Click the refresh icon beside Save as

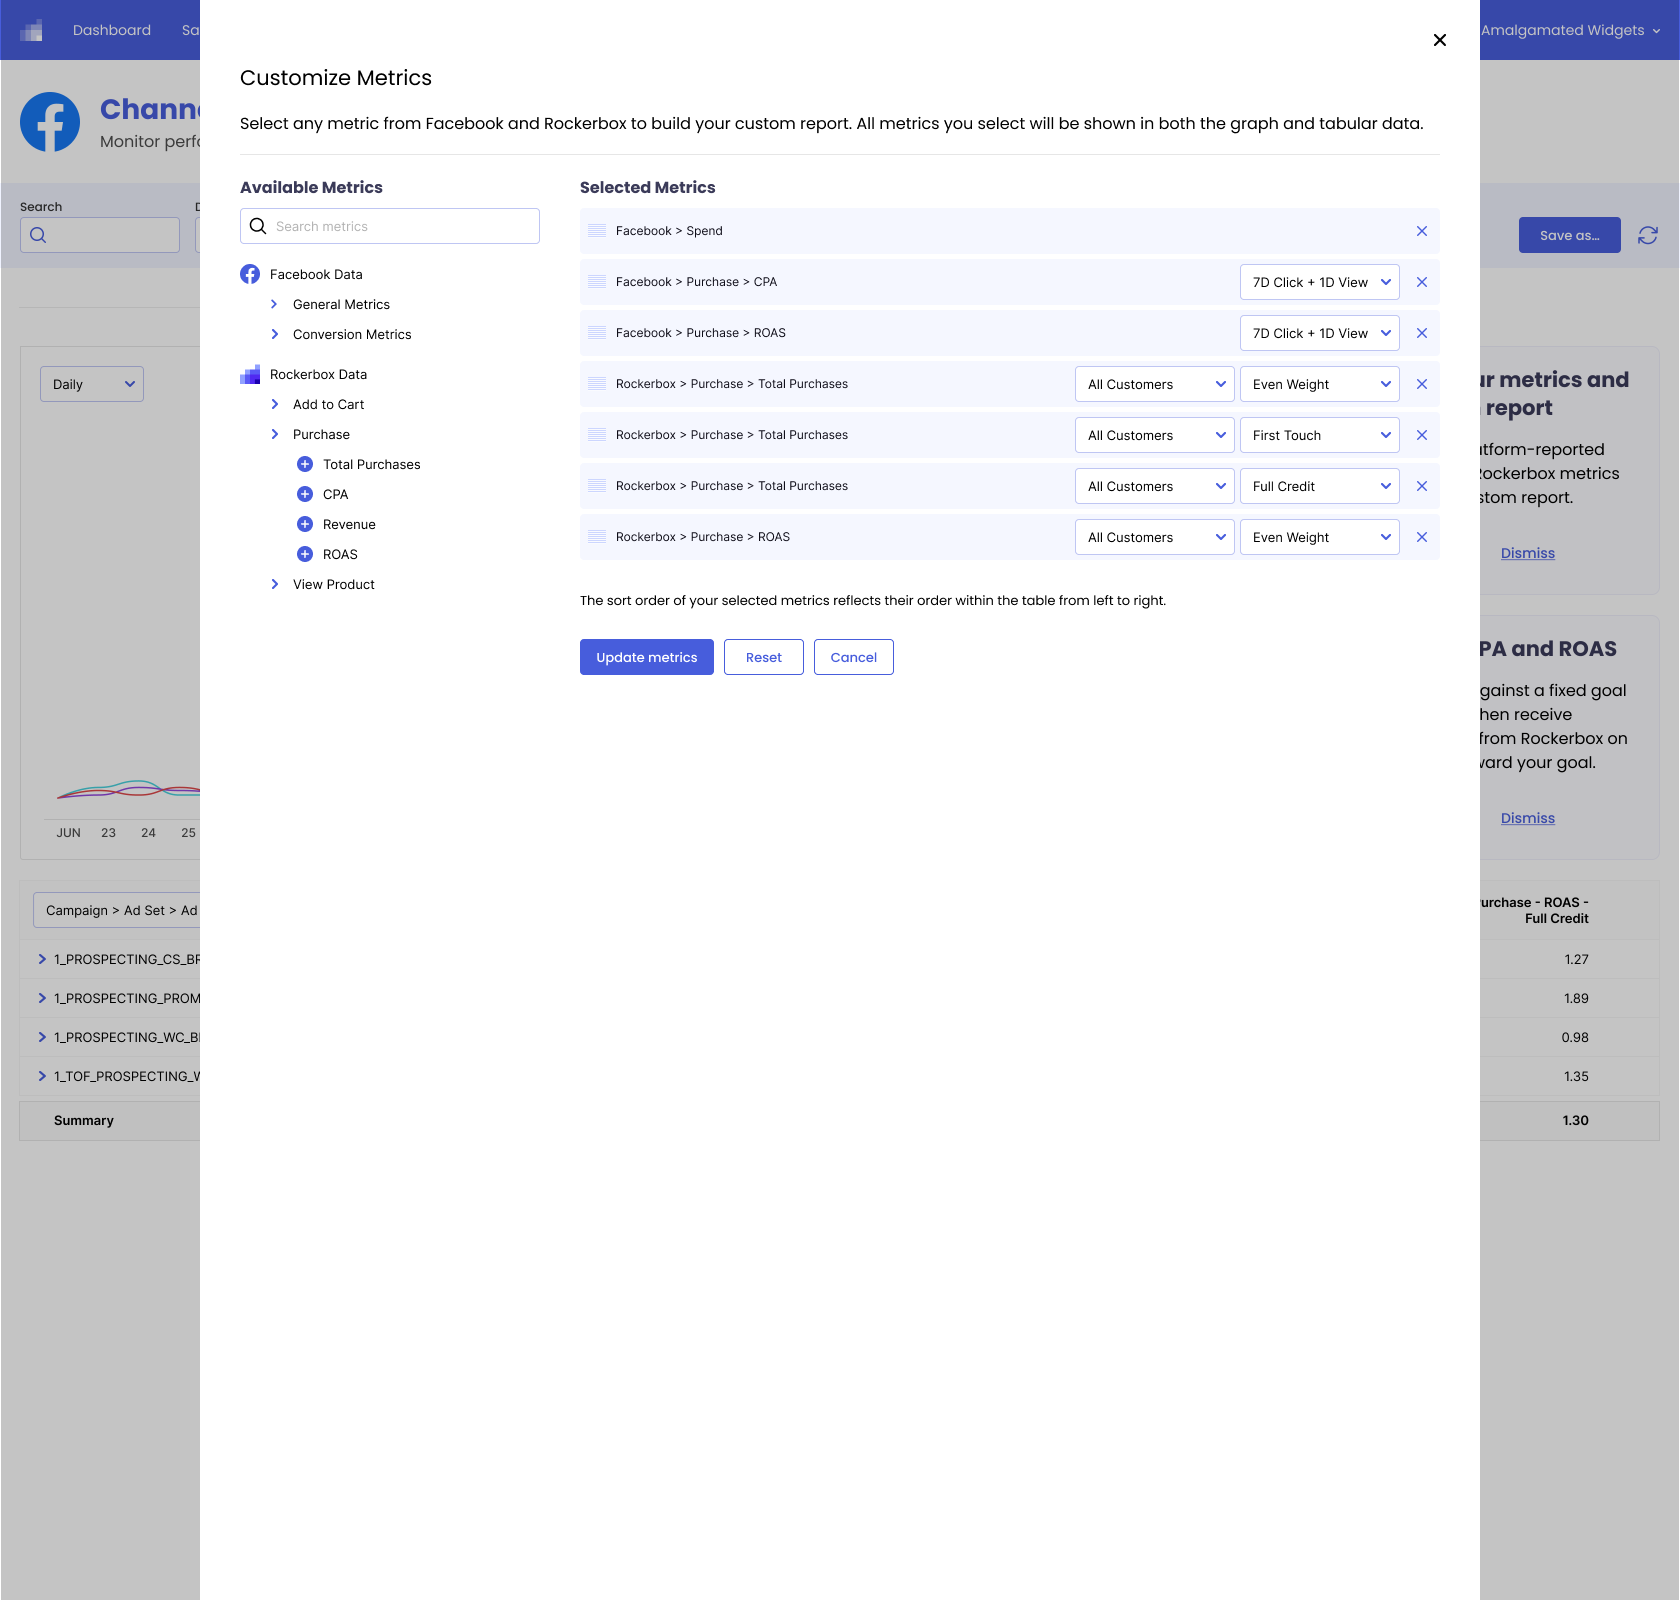click(x=1648, y=235)
